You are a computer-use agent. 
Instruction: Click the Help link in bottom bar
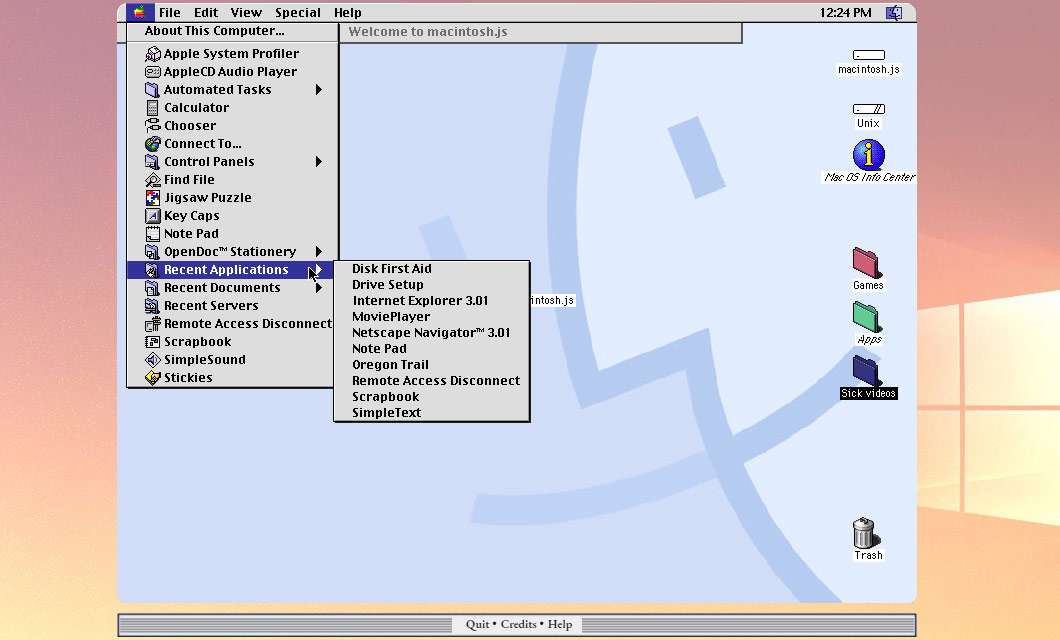tap(560, 624)
